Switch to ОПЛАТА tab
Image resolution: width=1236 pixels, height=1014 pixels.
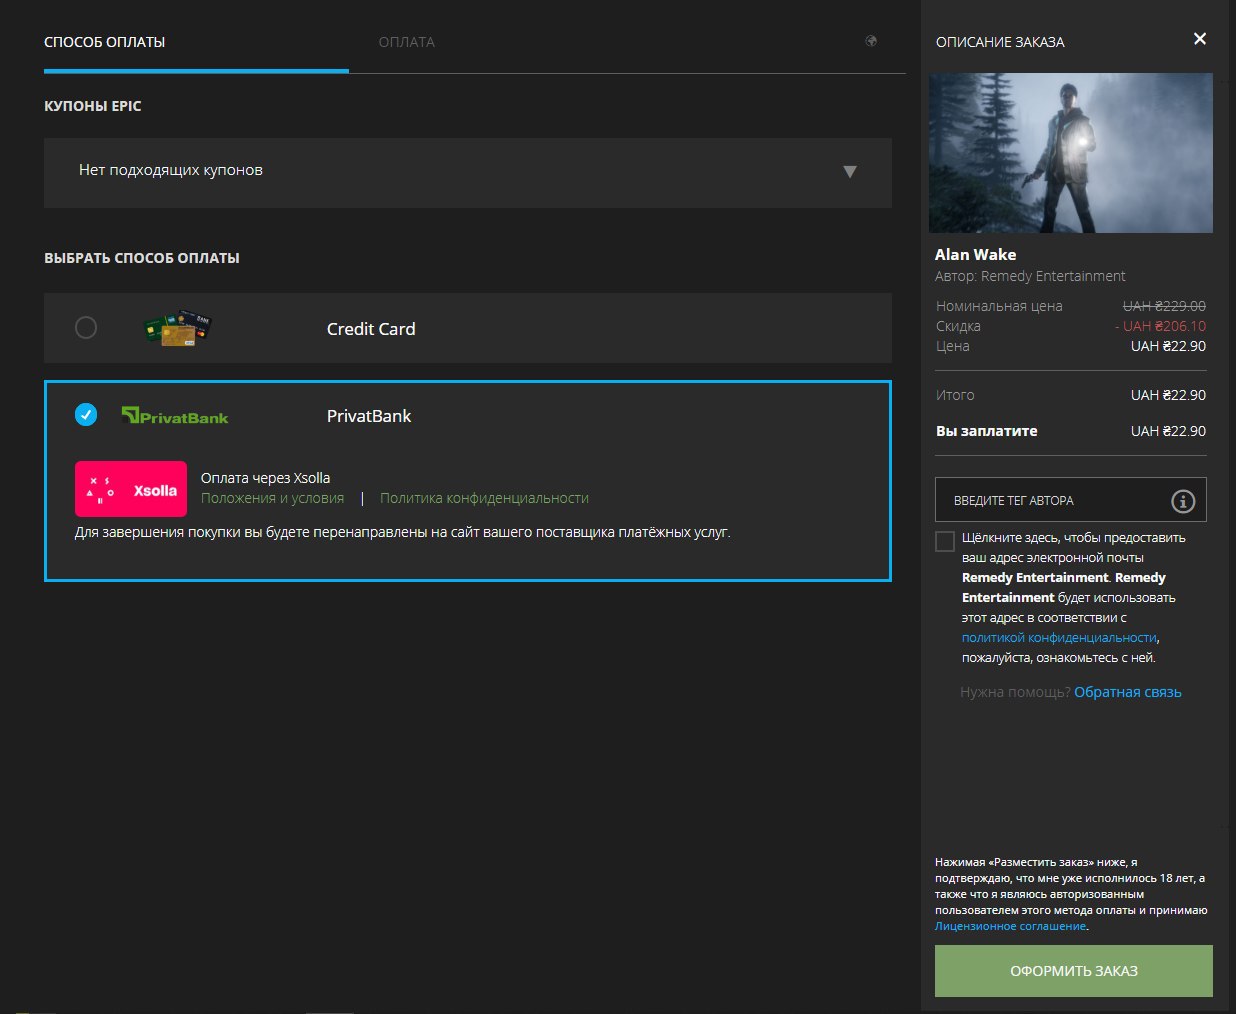click(407, 42)
